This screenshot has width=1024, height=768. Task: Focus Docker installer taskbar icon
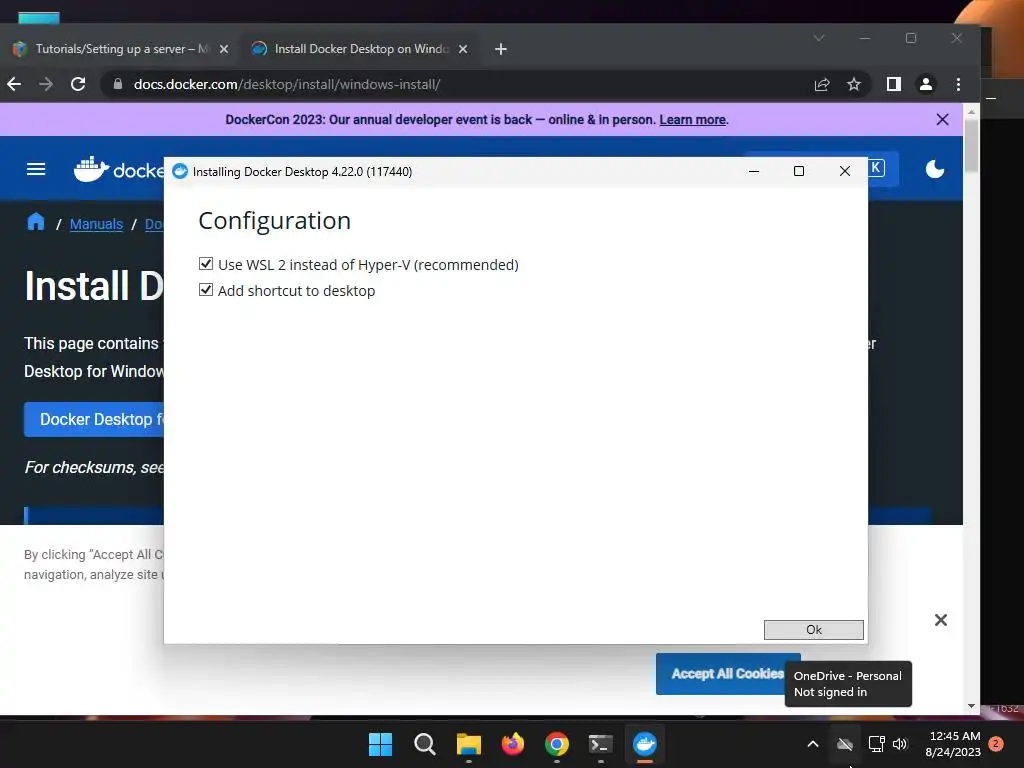[645, 744]
